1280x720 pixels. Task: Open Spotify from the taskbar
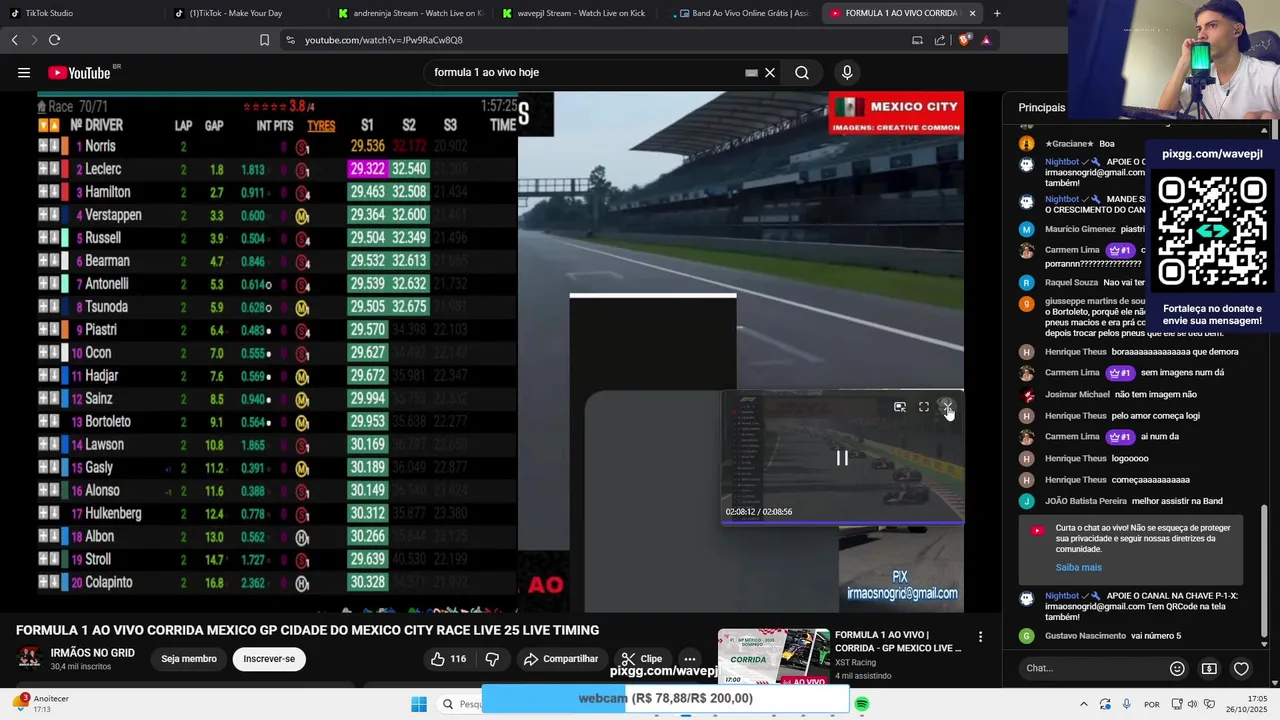[862, 704]
